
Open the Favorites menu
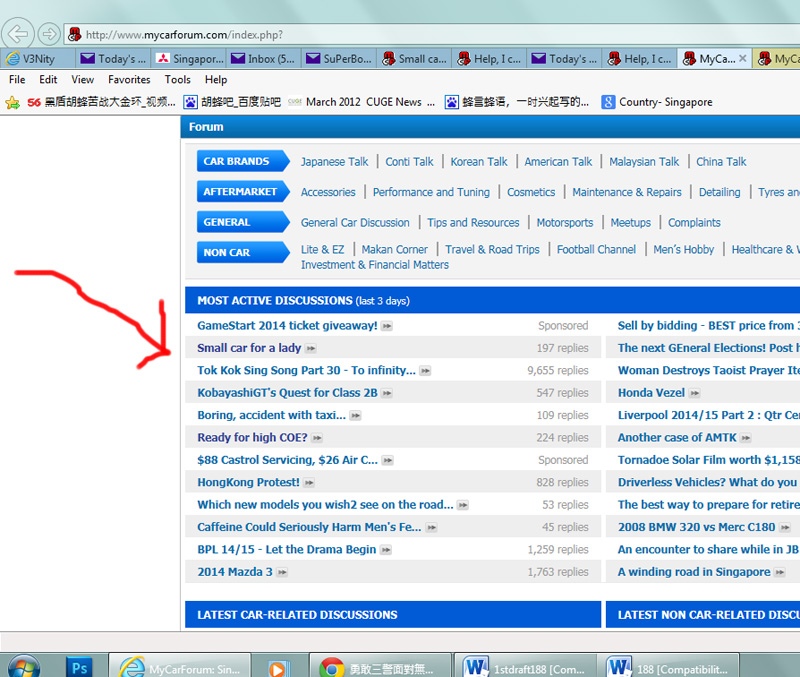(129, 80)
